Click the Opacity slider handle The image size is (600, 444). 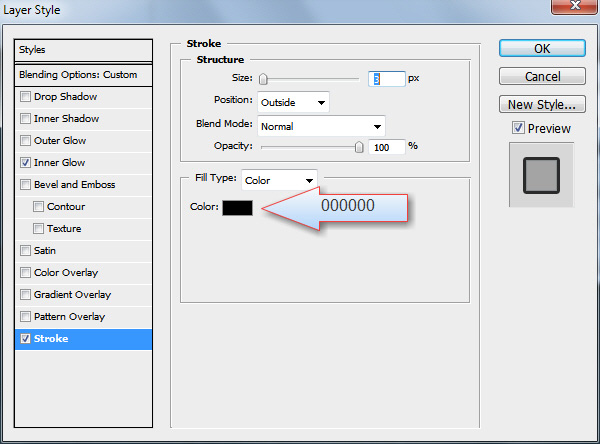pos(359,147)
